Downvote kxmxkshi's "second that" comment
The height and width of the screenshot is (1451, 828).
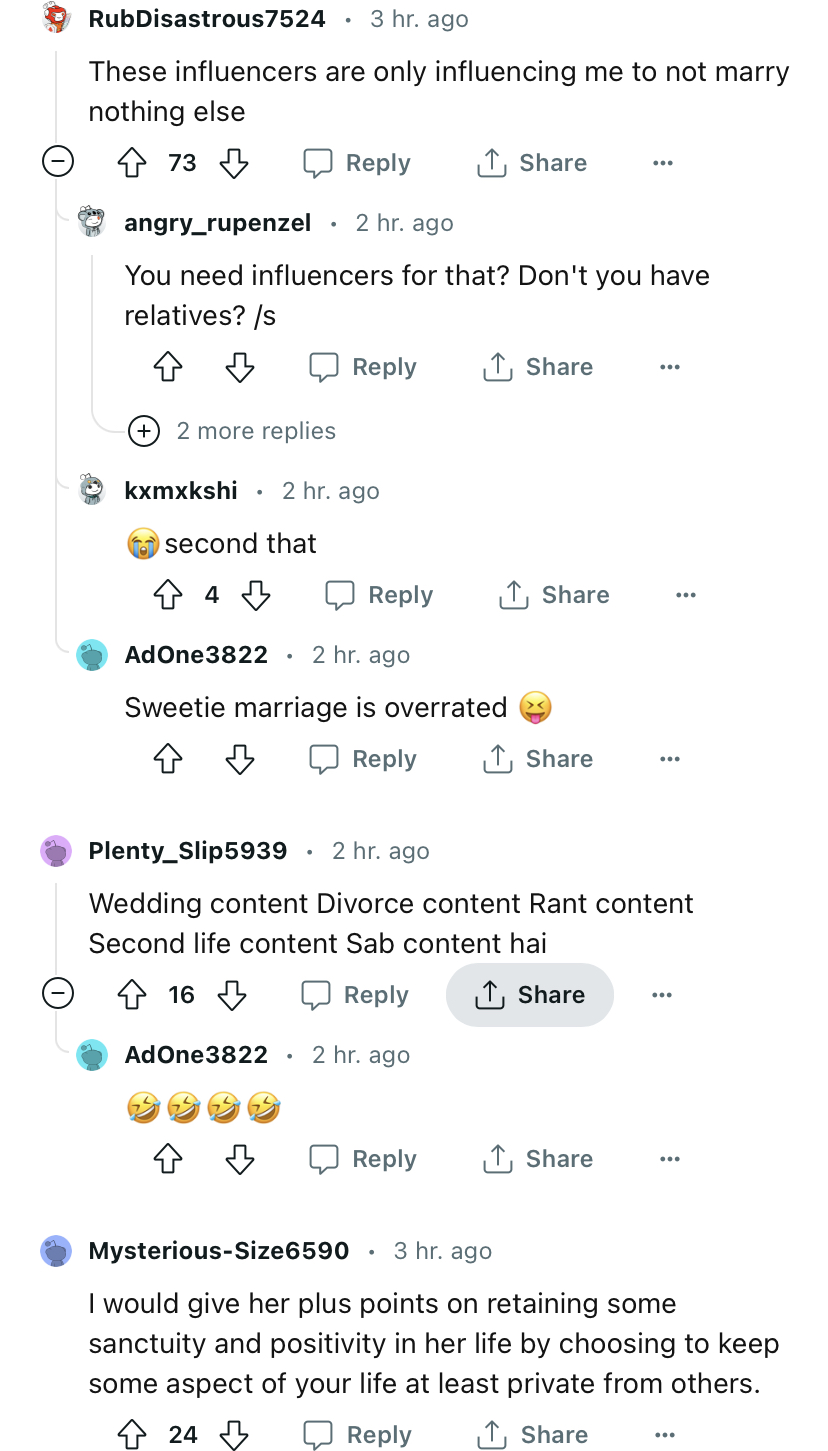[256, 595]
